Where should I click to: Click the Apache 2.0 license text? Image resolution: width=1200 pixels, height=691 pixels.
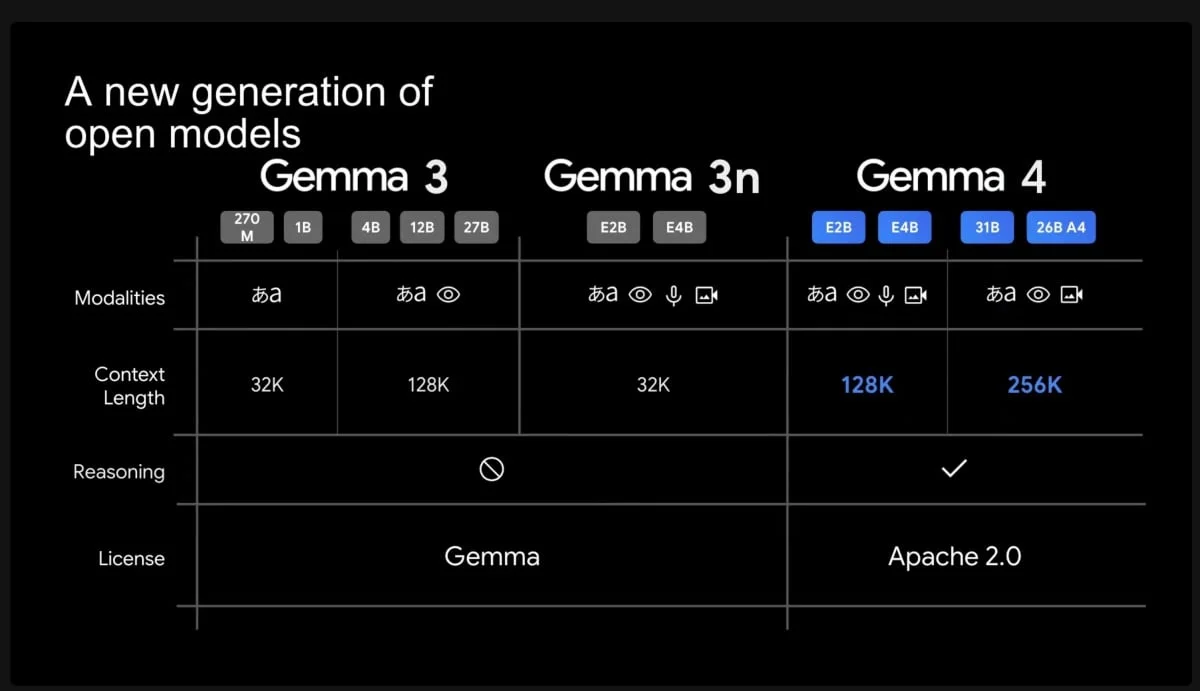click(x=954, y=557)
